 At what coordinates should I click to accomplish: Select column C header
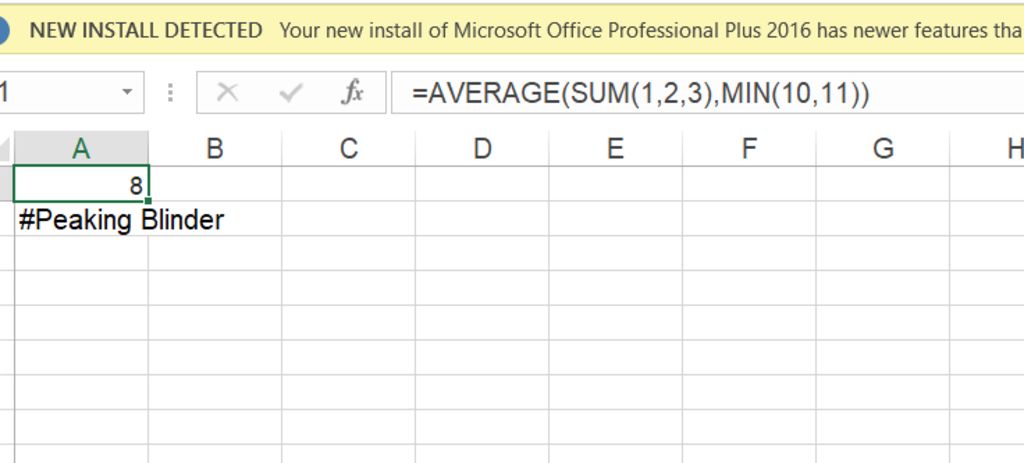(x=348, y=149)
